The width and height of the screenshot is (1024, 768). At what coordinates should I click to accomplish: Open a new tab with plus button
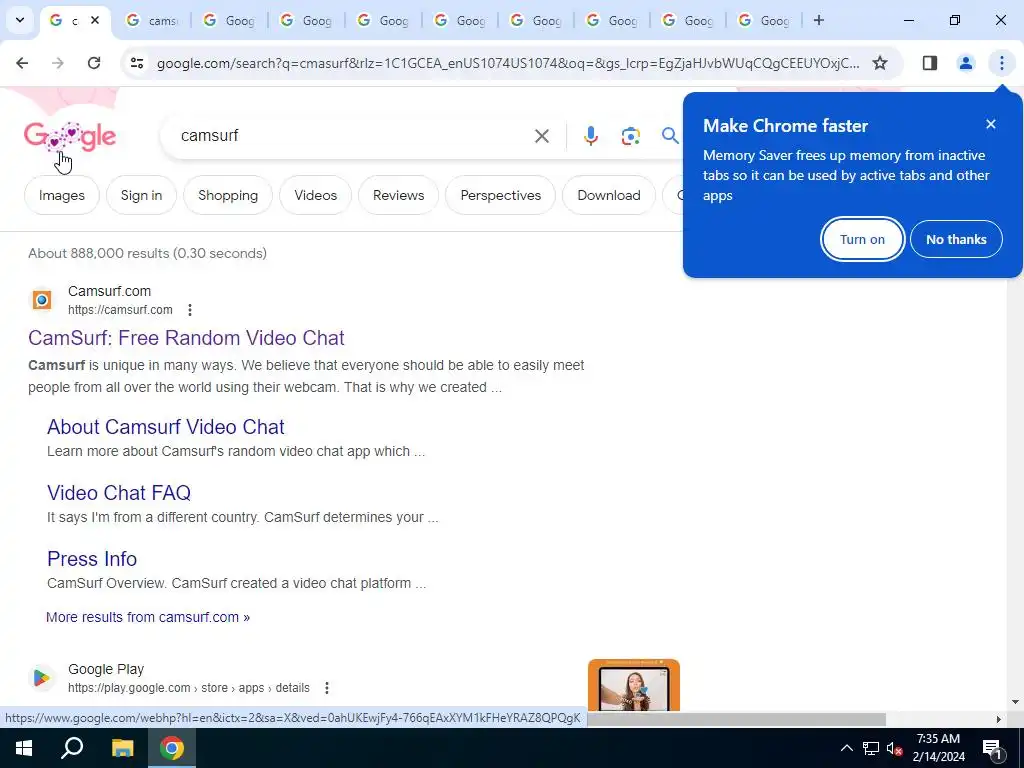click(818, 20)
